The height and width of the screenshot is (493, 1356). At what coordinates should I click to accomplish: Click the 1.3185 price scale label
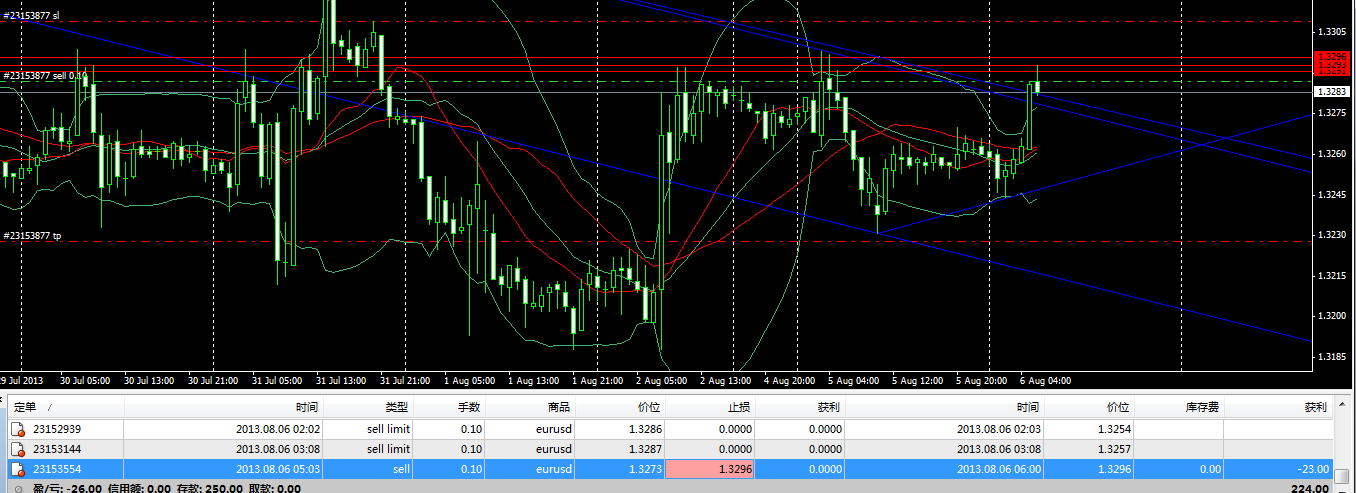click(x=1331, y=356)
